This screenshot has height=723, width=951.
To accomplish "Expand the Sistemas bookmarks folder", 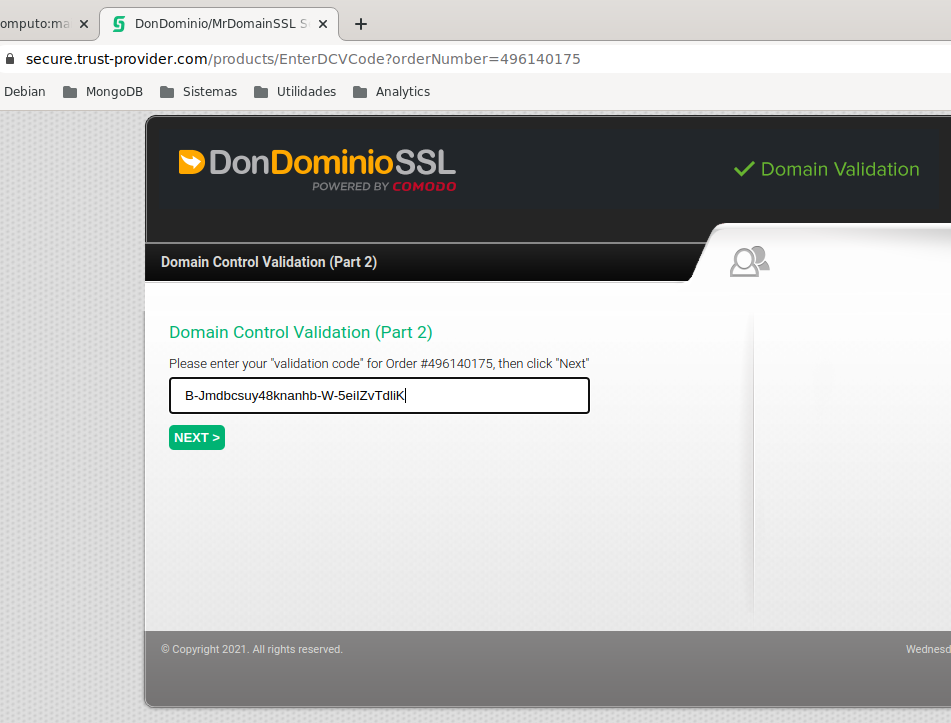I will tap(198, 92).
